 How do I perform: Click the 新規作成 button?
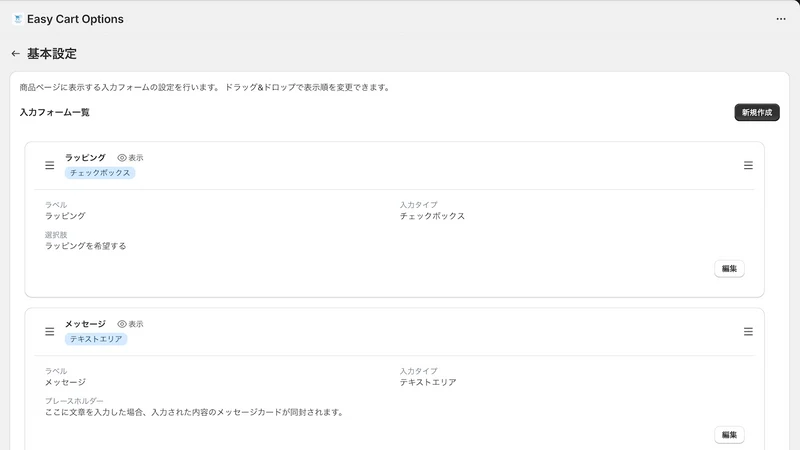757,112
